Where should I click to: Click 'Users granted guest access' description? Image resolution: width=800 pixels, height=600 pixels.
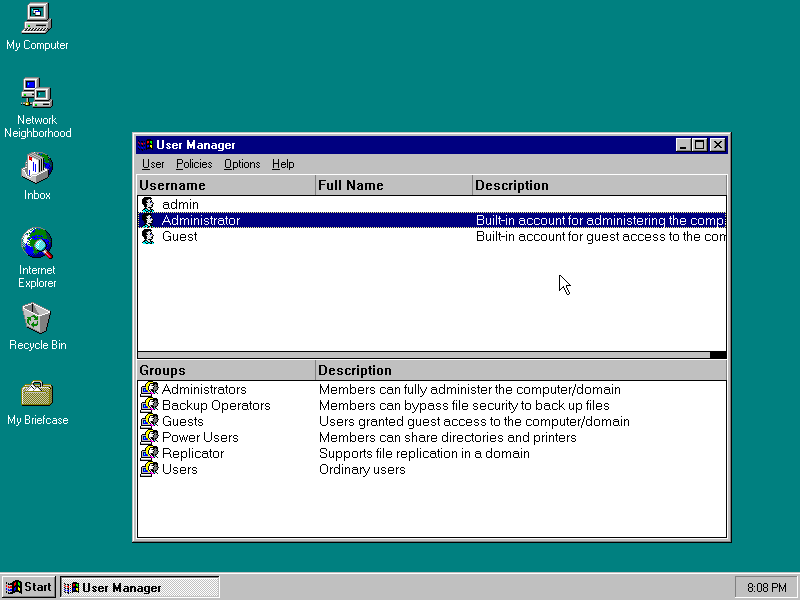click(x=474, y=421)
